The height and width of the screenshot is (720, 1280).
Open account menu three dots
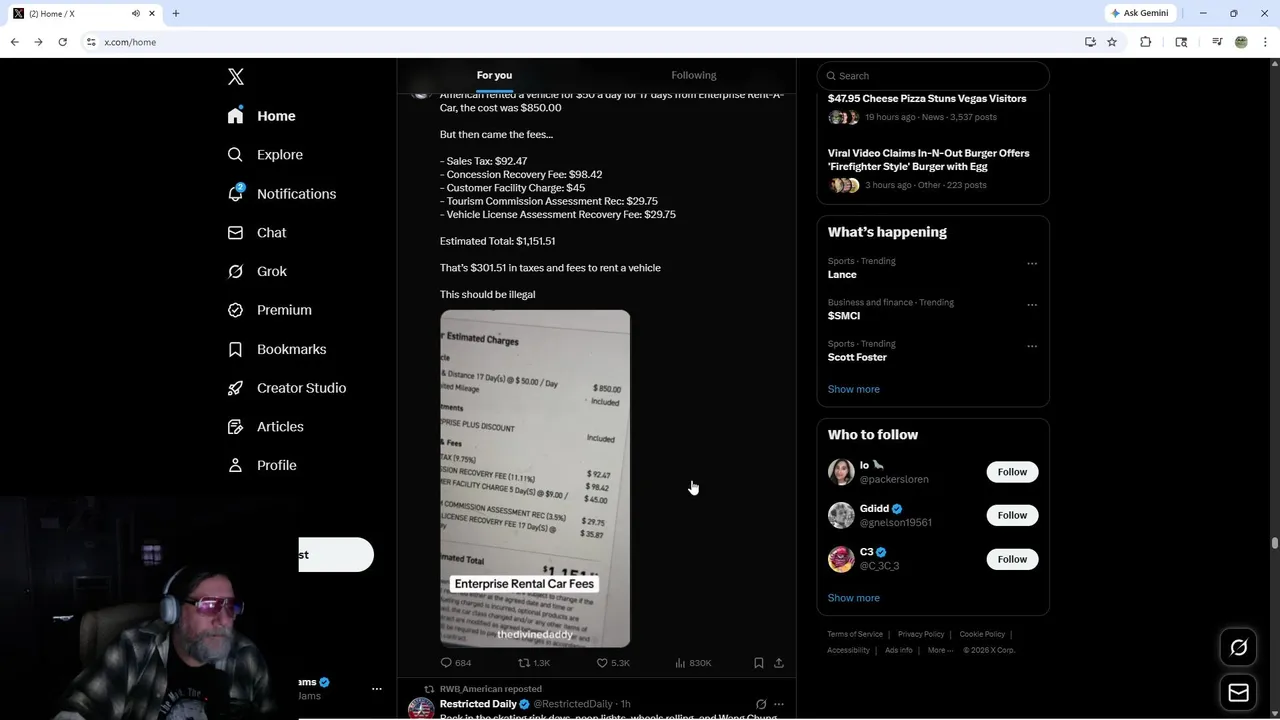pos(377,689)
